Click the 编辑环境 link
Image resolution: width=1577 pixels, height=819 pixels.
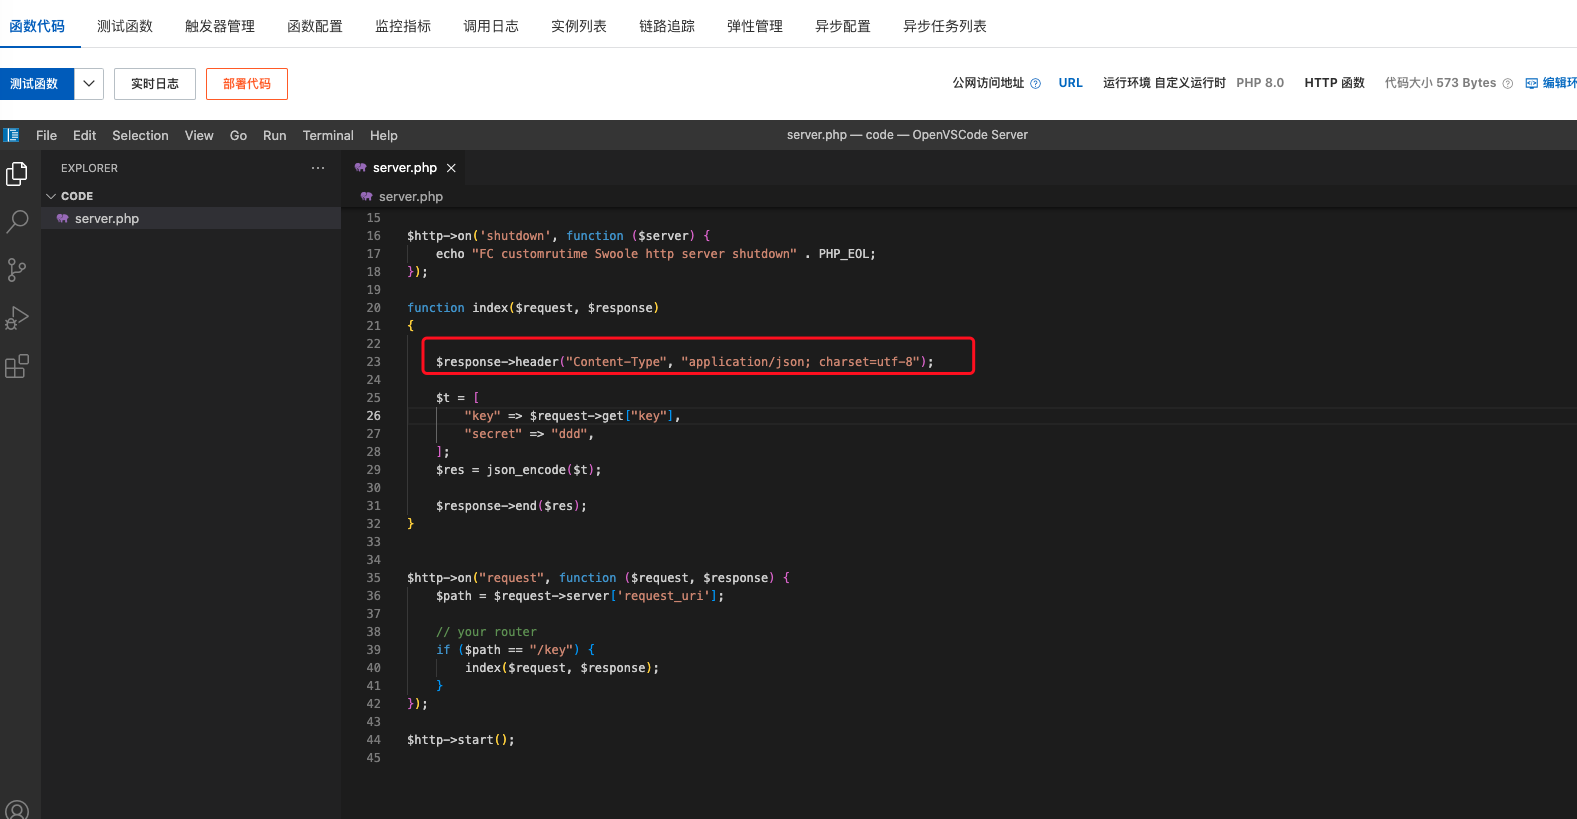tap(1559, 83)
